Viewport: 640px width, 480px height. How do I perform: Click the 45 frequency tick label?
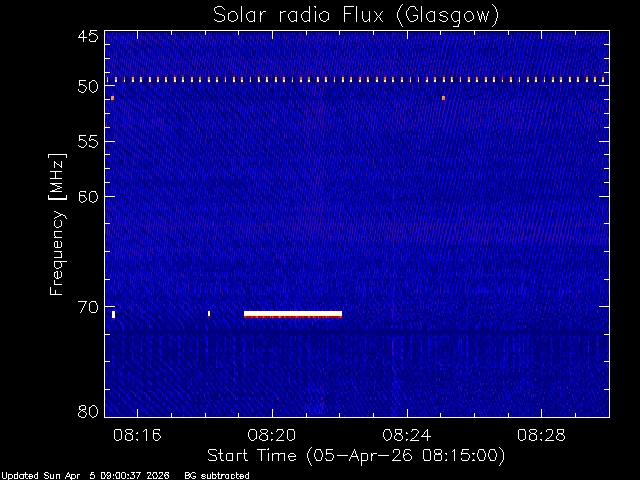(88, 36)
